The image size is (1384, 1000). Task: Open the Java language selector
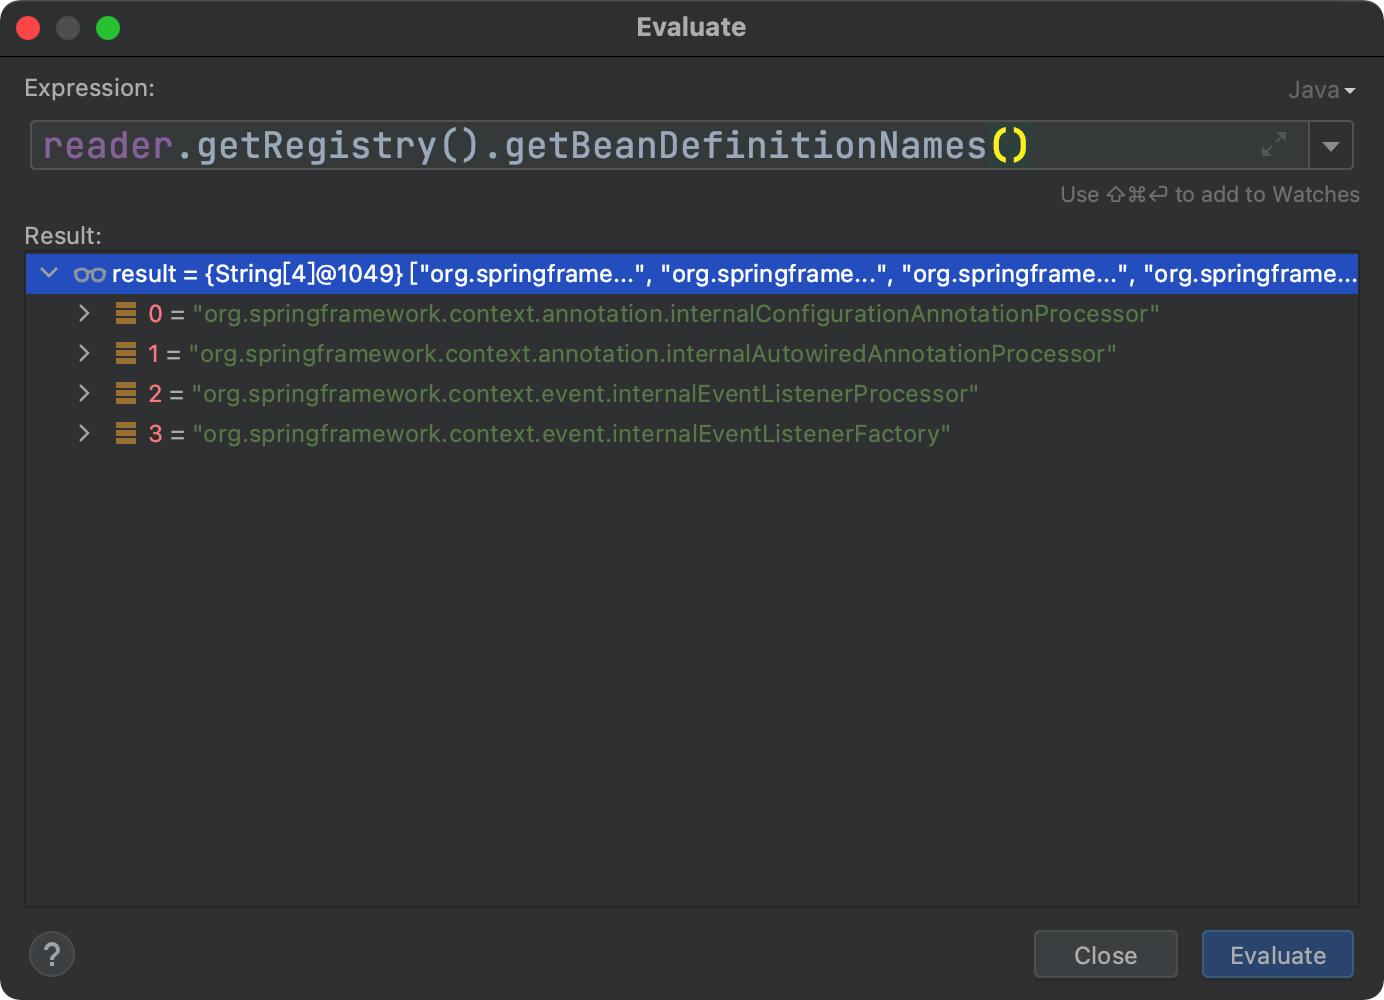(x=1321, y=90)
